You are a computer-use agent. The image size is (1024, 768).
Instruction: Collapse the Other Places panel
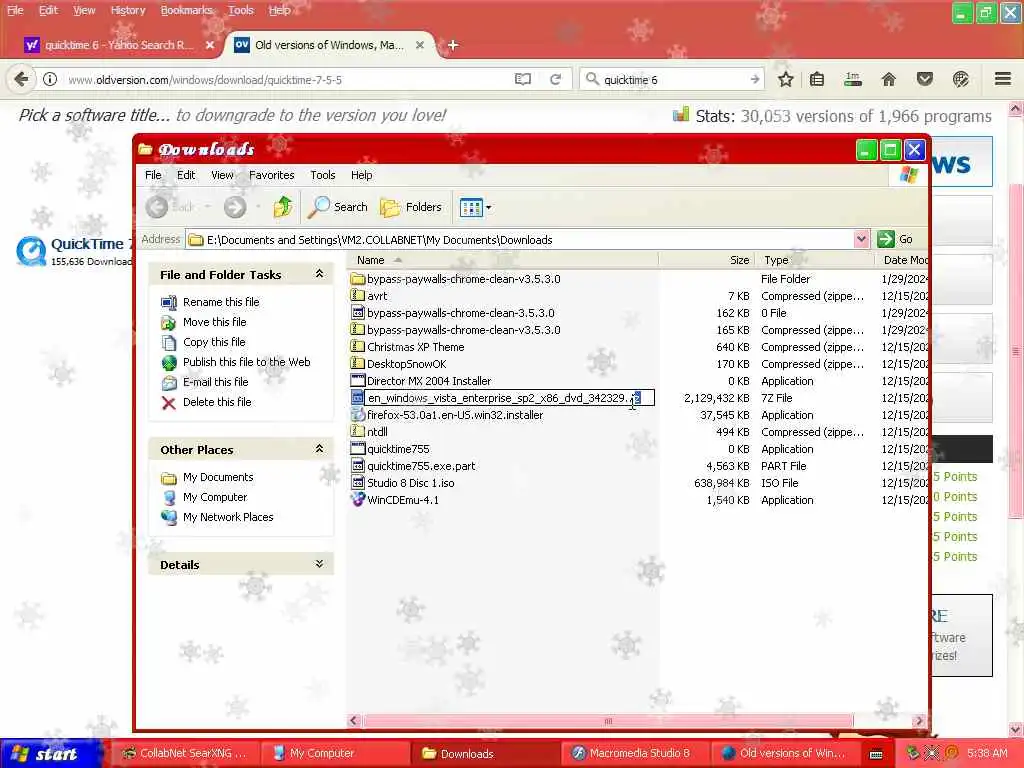coord(319,449)
